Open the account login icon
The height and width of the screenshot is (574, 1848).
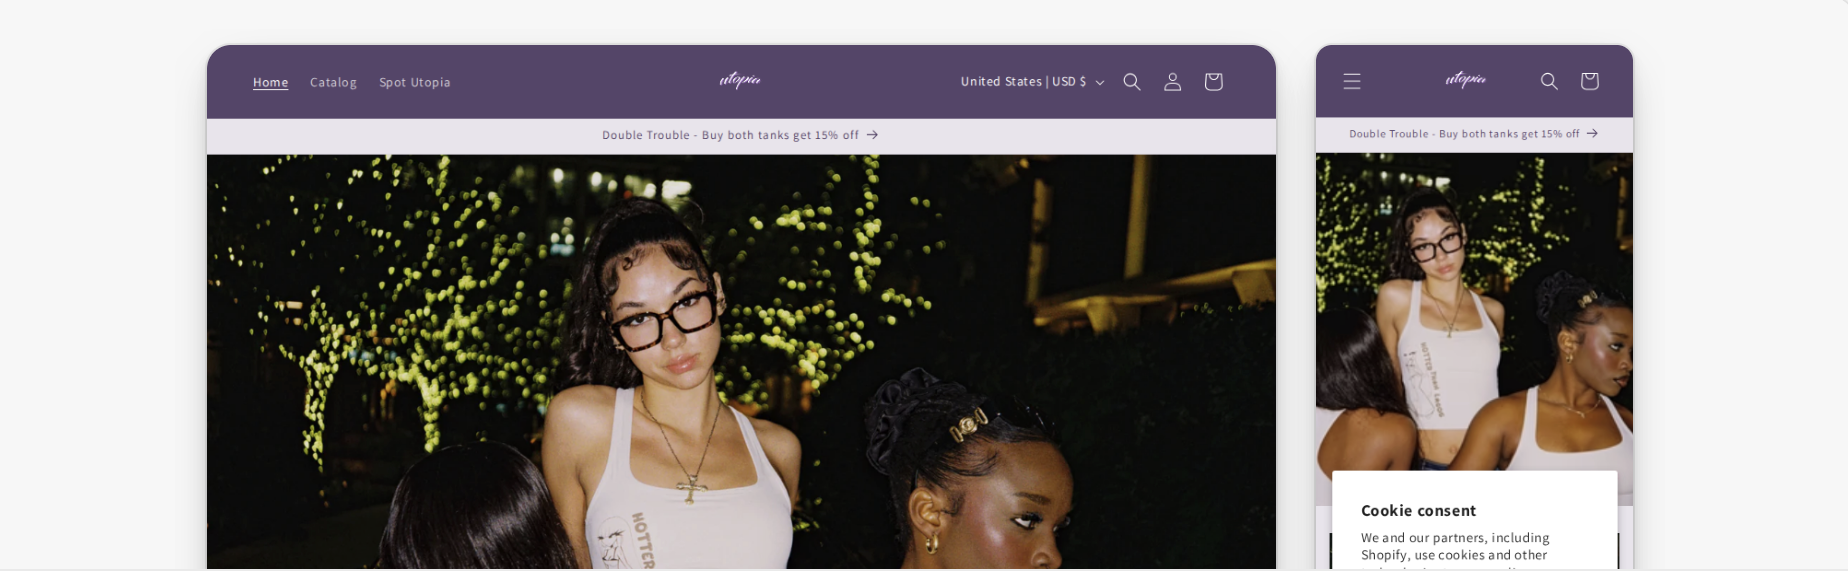1173,82
